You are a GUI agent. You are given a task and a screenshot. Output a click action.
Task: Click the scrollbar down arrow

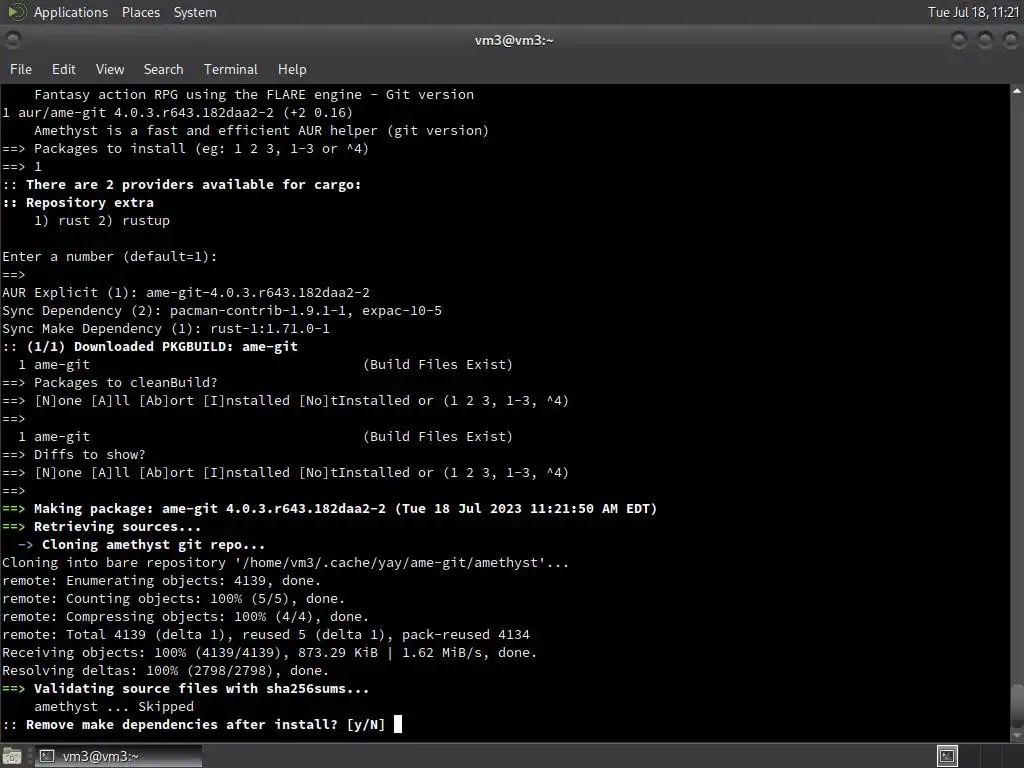click(1017, 736)
